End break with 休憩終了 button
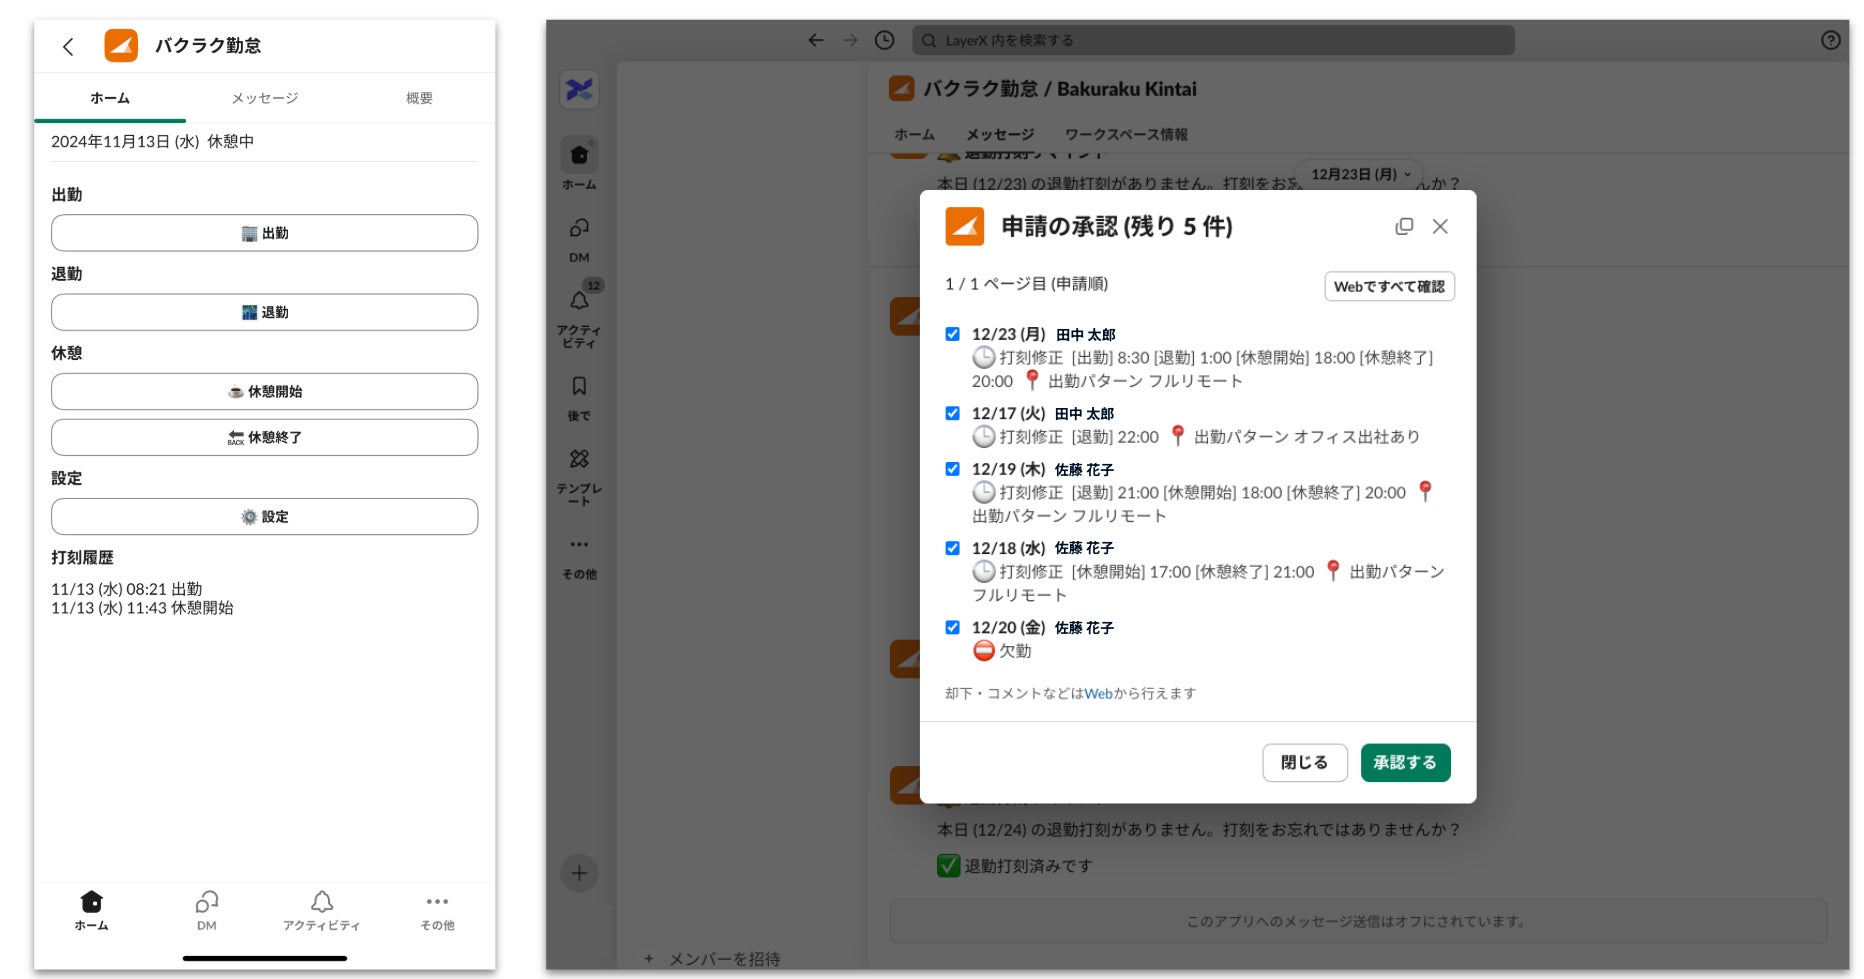Image resolution: width=1864 pixels, height=979 pixels. (x=264, y=437)
